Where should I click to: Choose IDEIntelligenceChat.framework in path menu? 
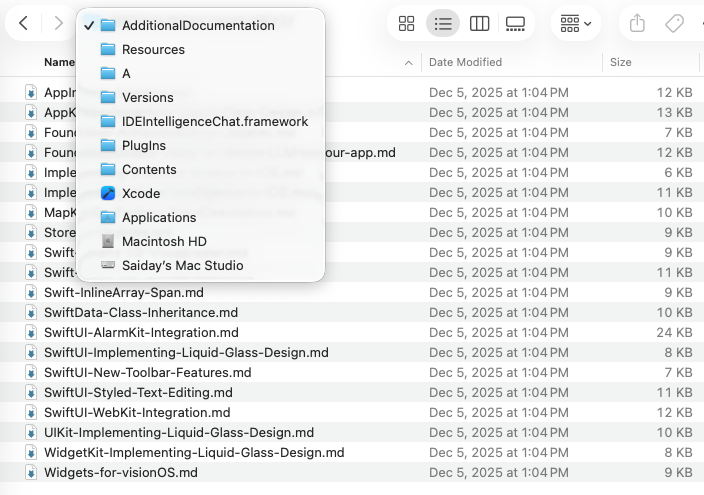coord(201,121)
